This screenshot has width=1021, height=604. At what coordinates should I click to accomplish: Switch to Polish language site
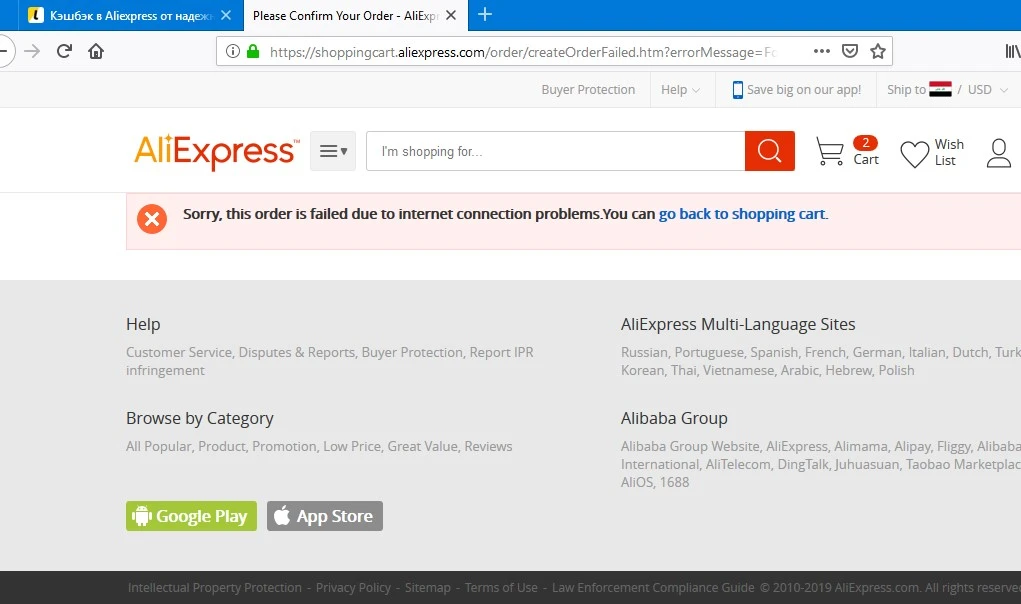pyautogui.click(x=896, y=370)
